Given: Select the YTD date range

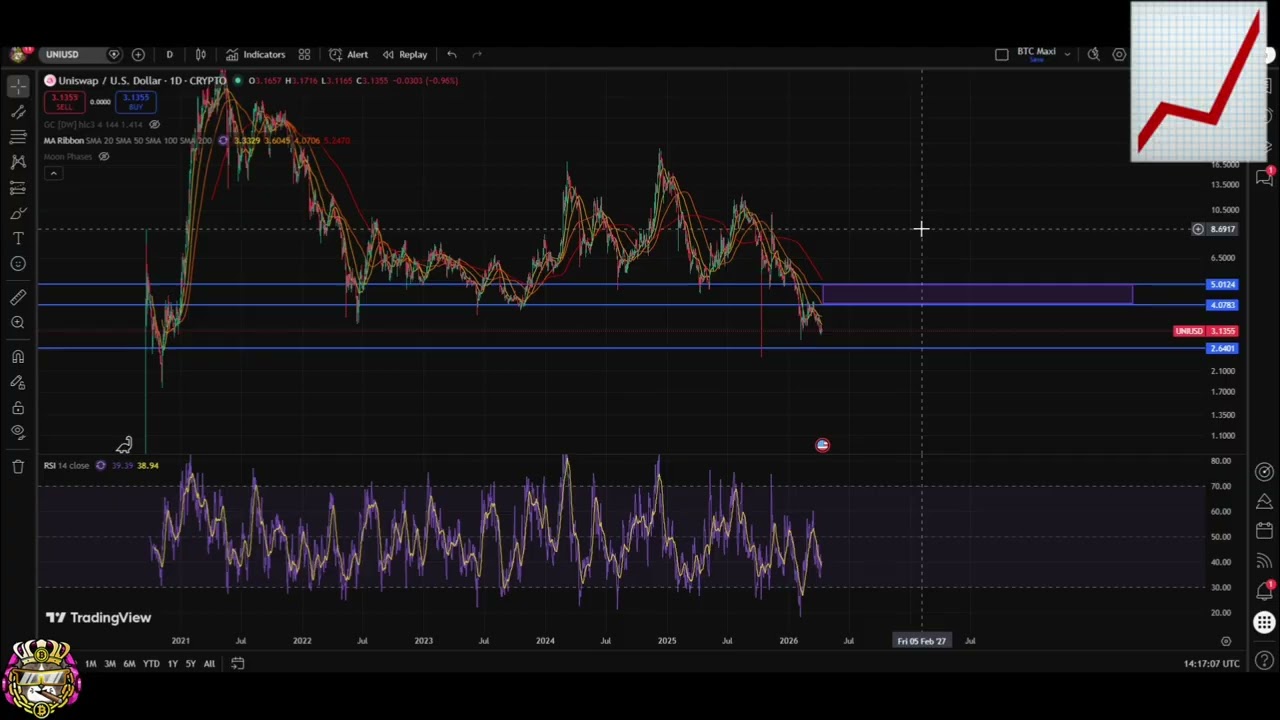Looking at the screenshot, I should pos(151,664).
